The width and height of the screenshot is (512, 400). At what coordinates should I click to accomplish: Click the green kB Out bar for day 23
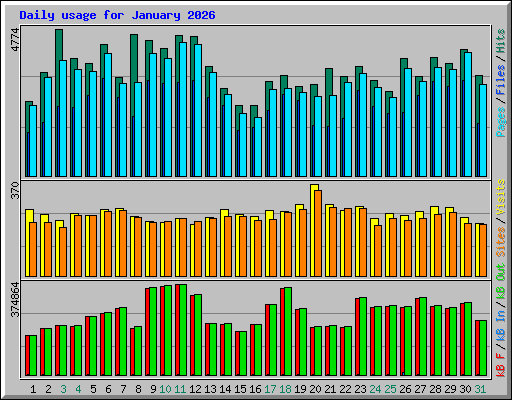tap(363, 337)
